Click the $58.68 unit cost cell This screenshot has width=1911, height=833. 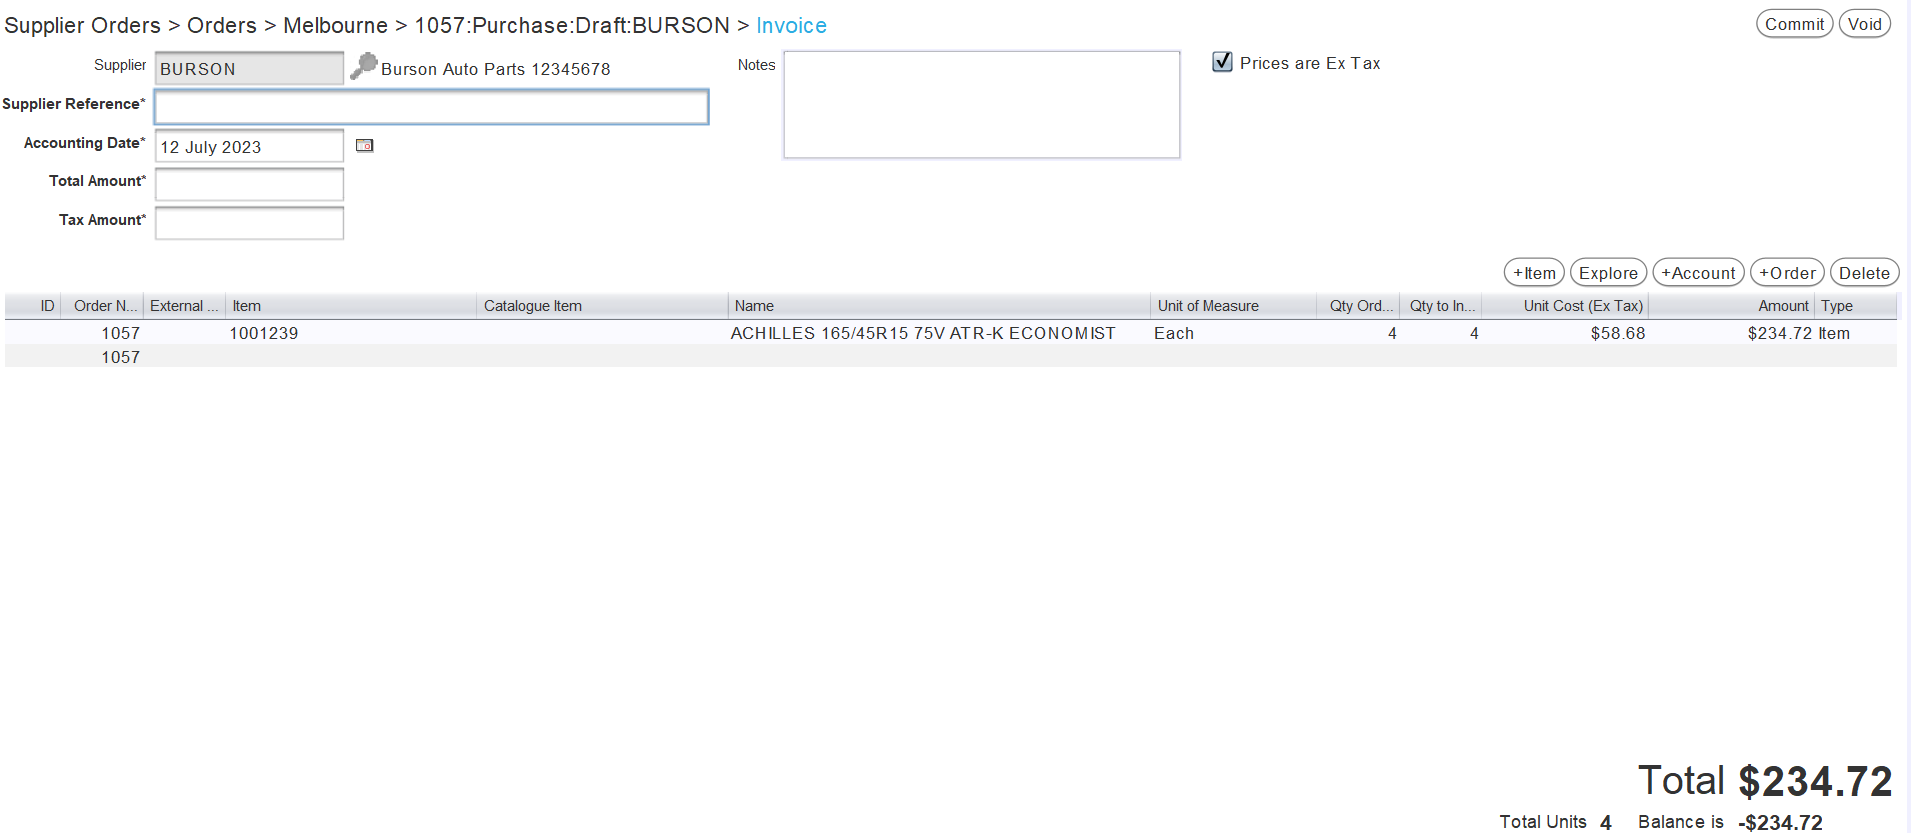point(1617,333)
